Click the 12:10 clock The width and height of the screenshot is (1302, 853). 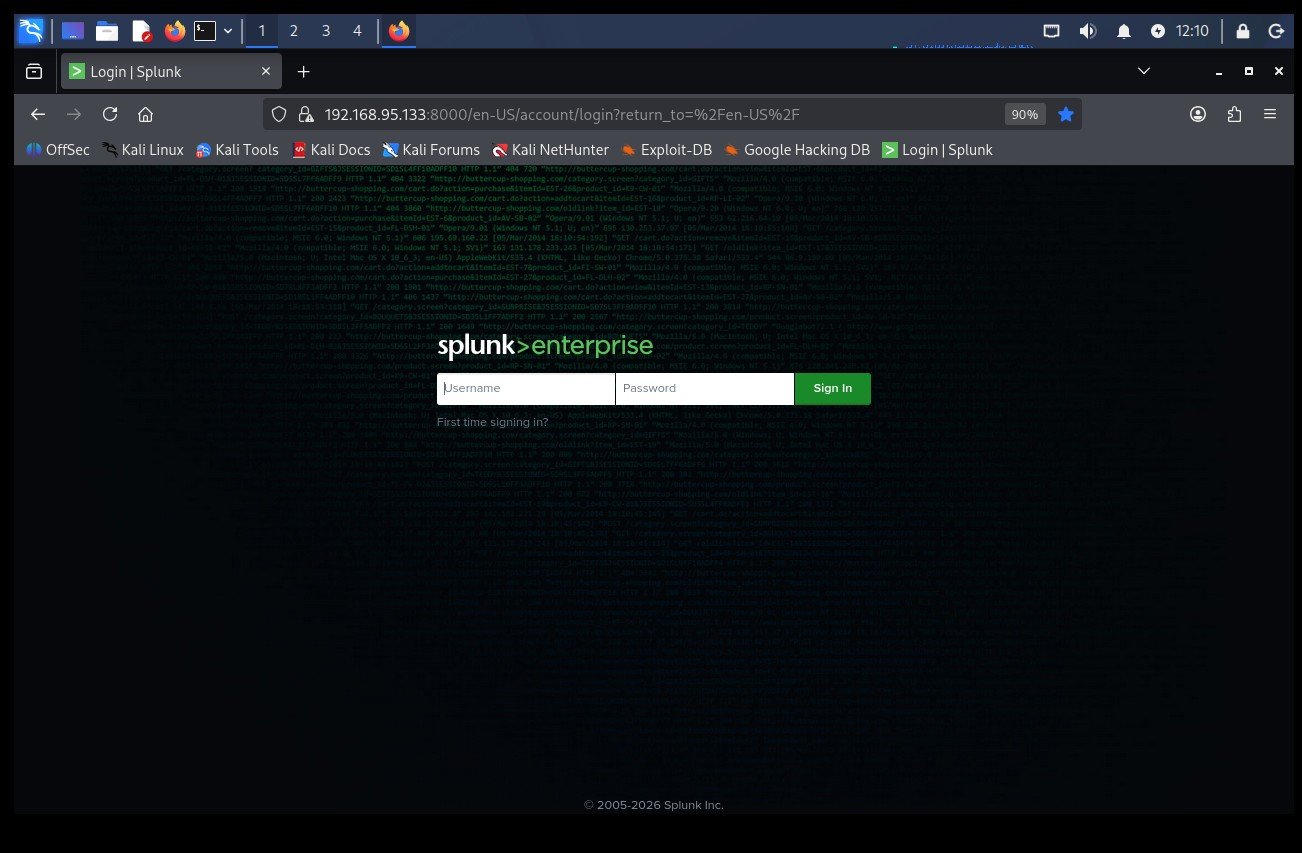coord(1193,31)
